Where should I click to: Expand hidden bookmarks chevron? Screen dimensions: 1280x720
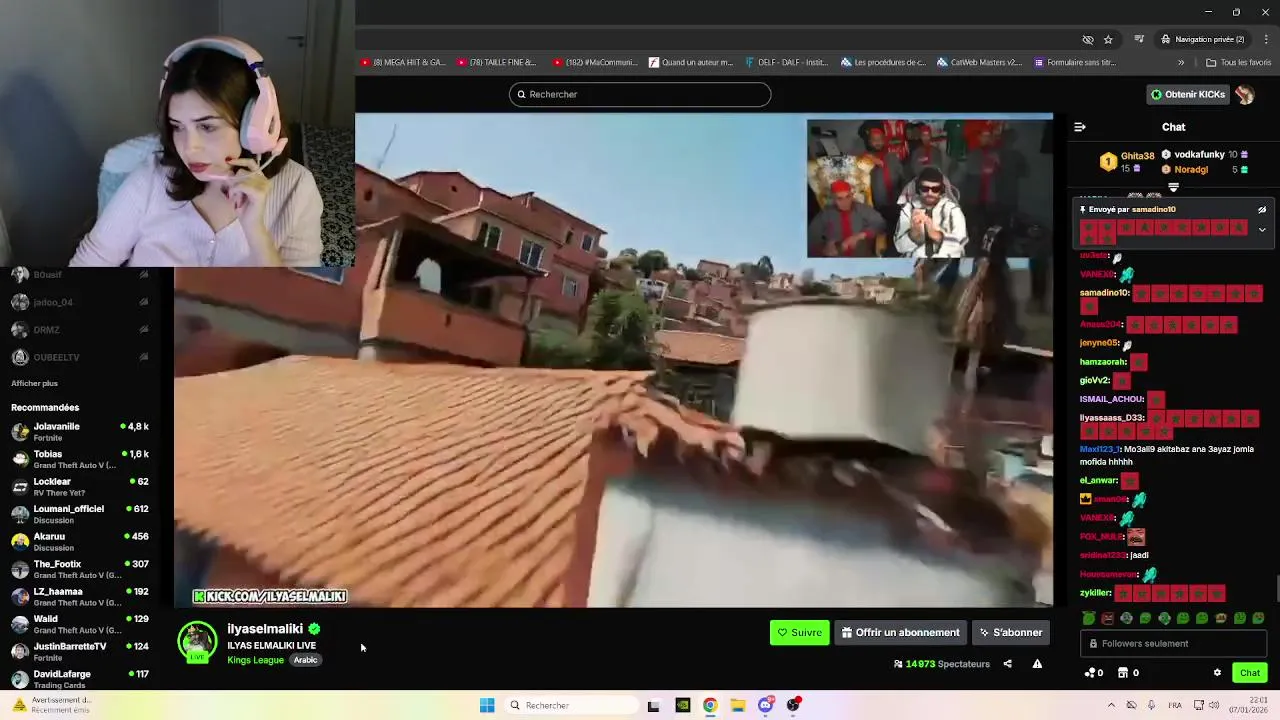1181,62
